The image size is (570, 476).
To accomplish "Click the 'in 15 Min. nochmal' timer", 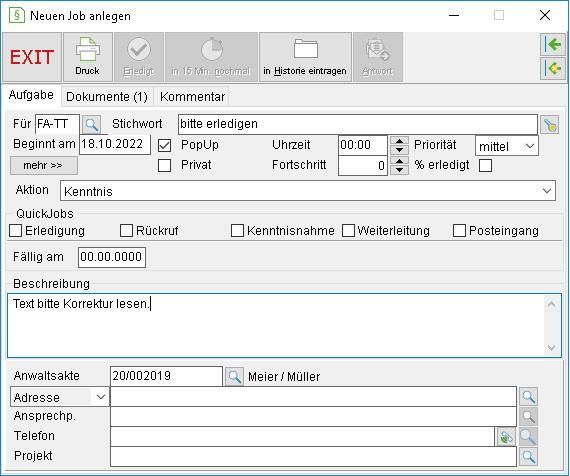I will pos(211,57).
